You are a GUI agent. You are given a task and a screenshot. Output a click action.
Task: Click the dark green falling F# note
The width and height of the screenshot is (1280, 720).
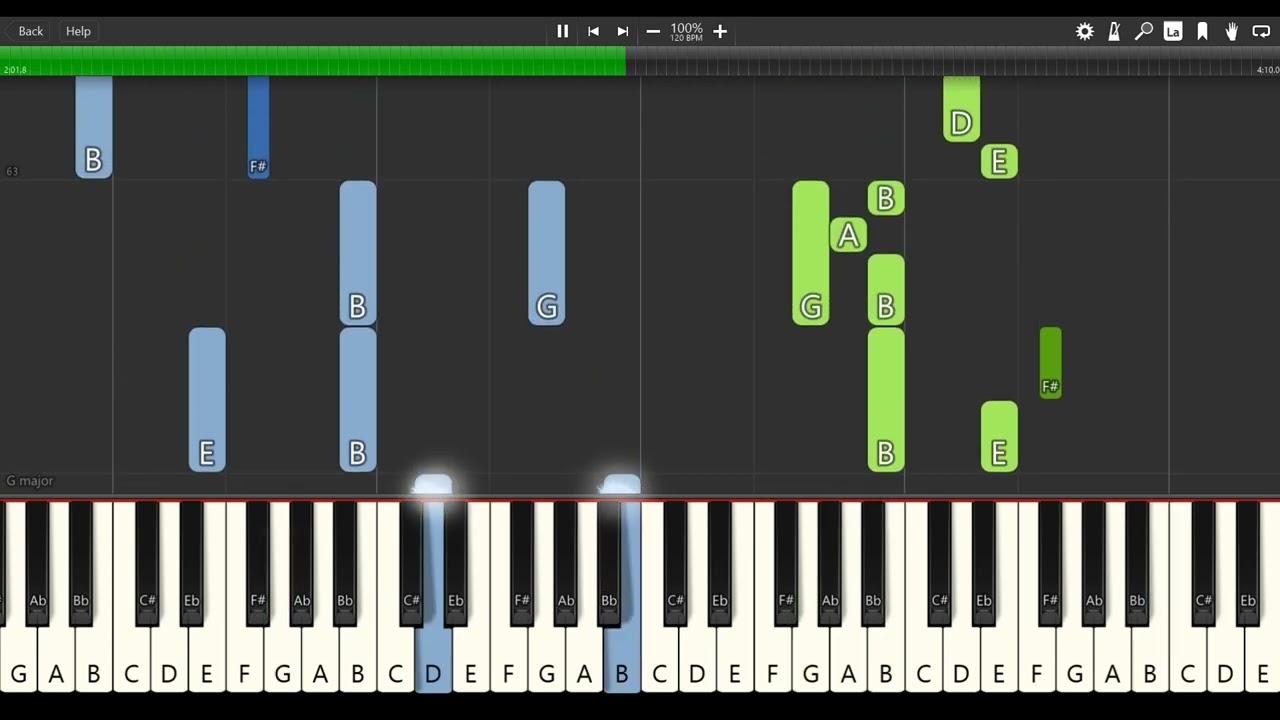[1050, 363]
